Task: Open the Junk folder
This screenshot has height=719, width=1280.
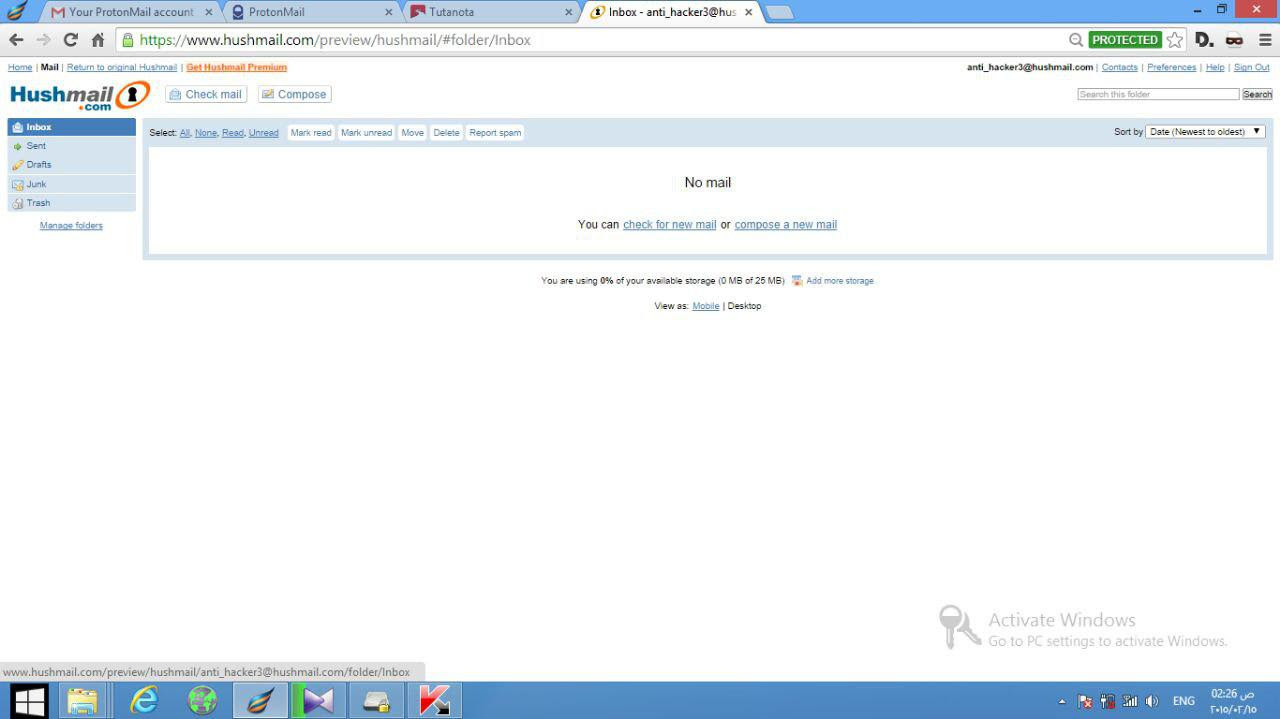Action: click(71, 184)
